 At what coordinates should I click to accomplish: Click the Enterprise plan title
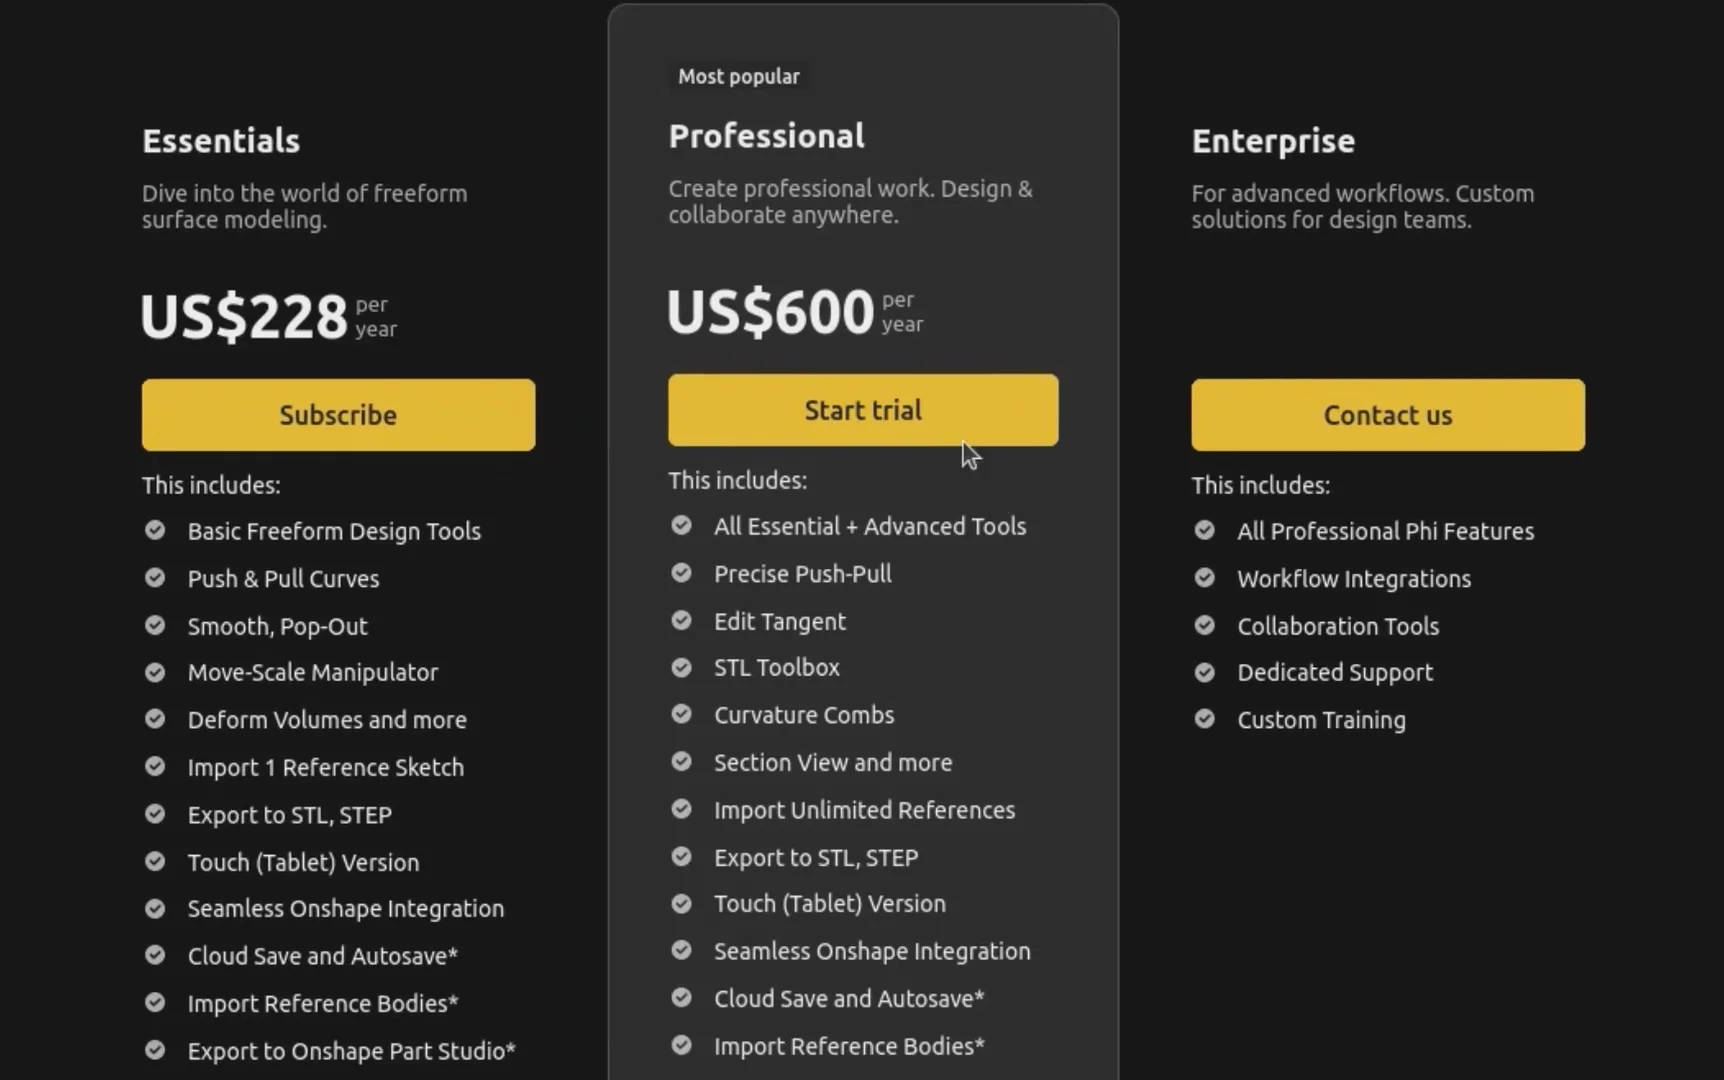[1273, 141]
